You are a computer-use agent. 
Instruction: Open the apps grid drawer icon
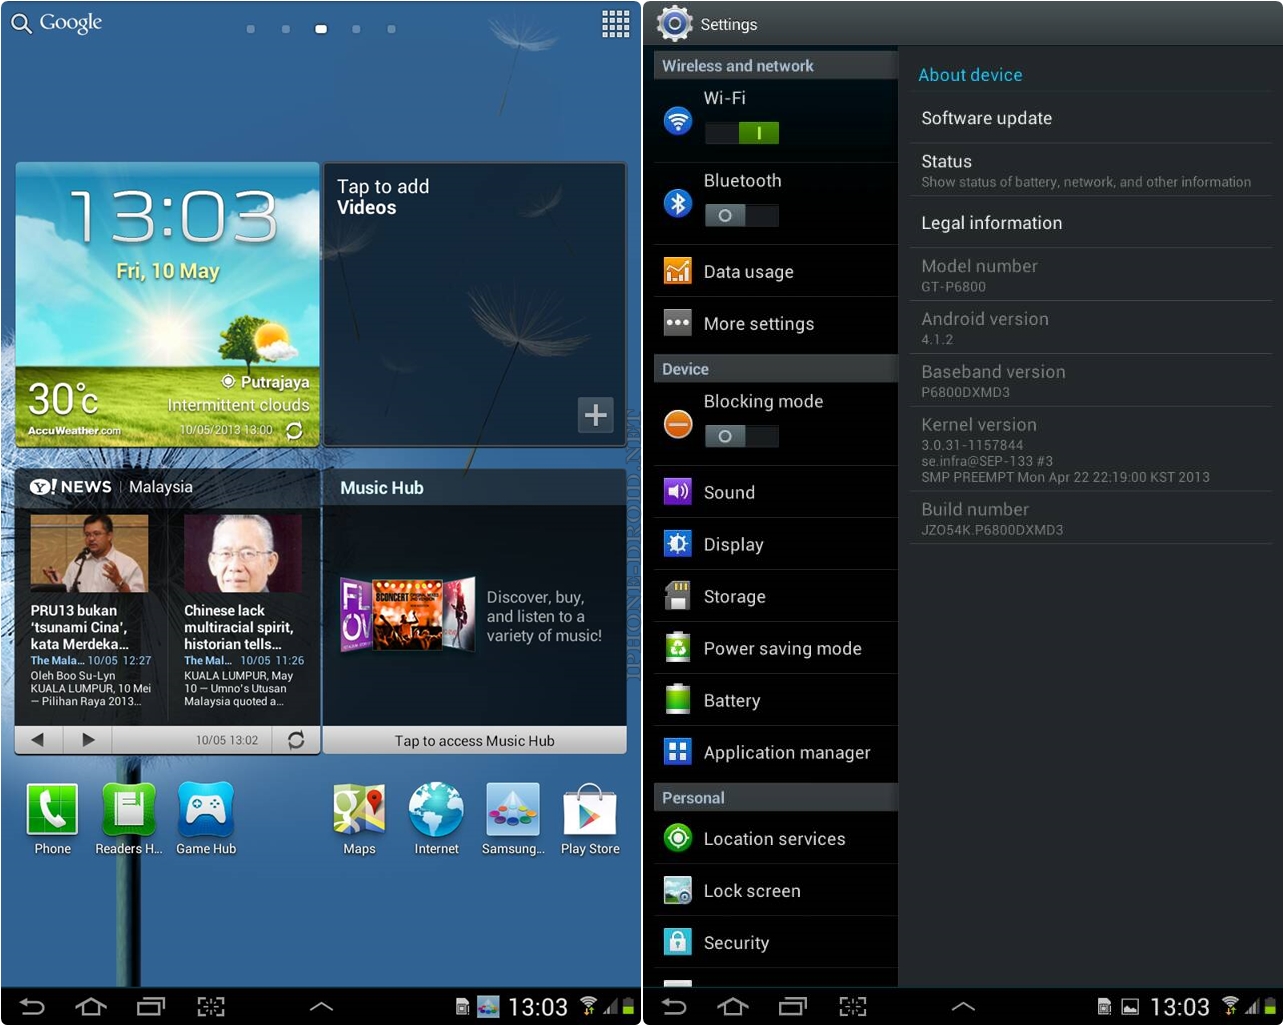pyautogui.click(x=615, y=24)
